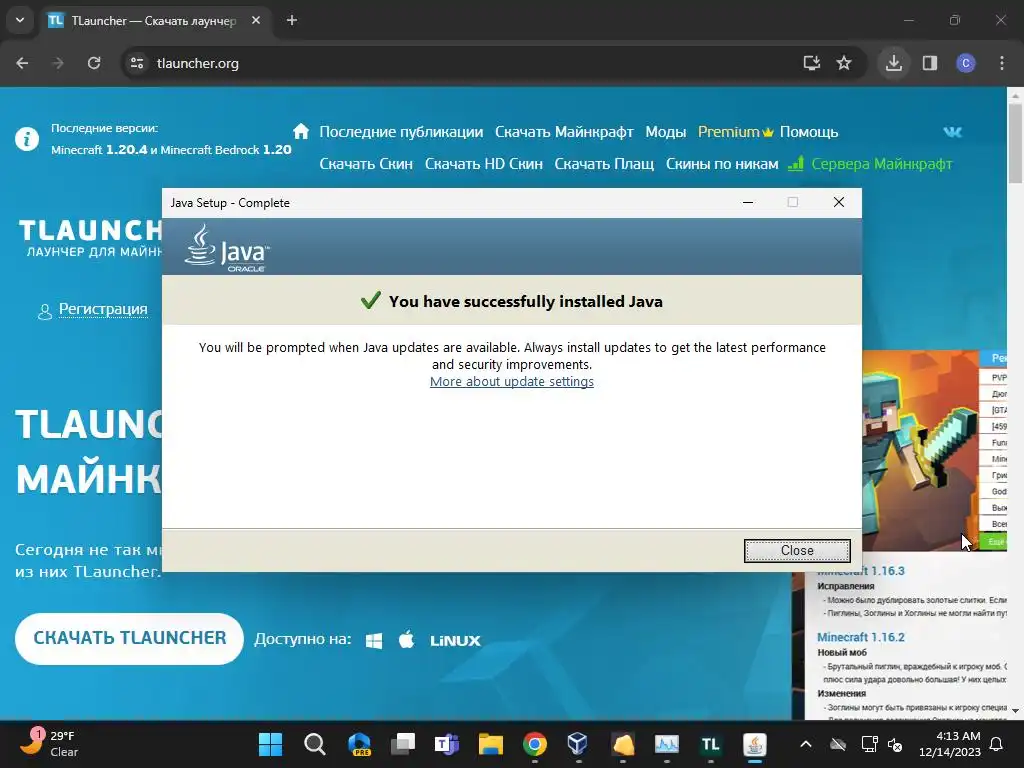Choose the Linux platform logo

pos(455,641)
